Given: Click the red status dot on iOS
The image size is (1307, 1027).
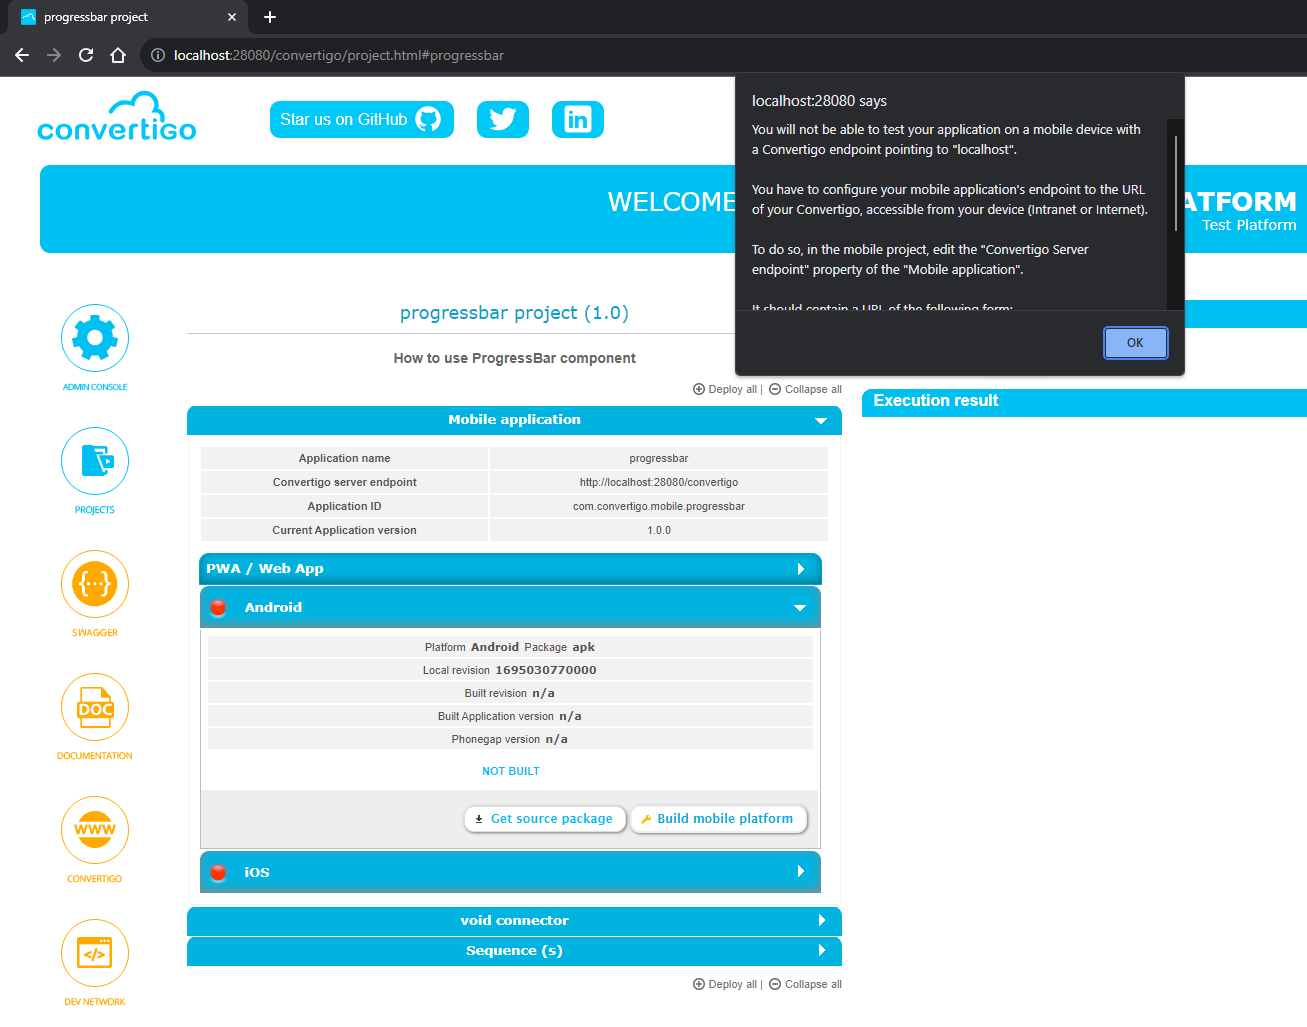Looking at the screenshot, I should 218,872.
